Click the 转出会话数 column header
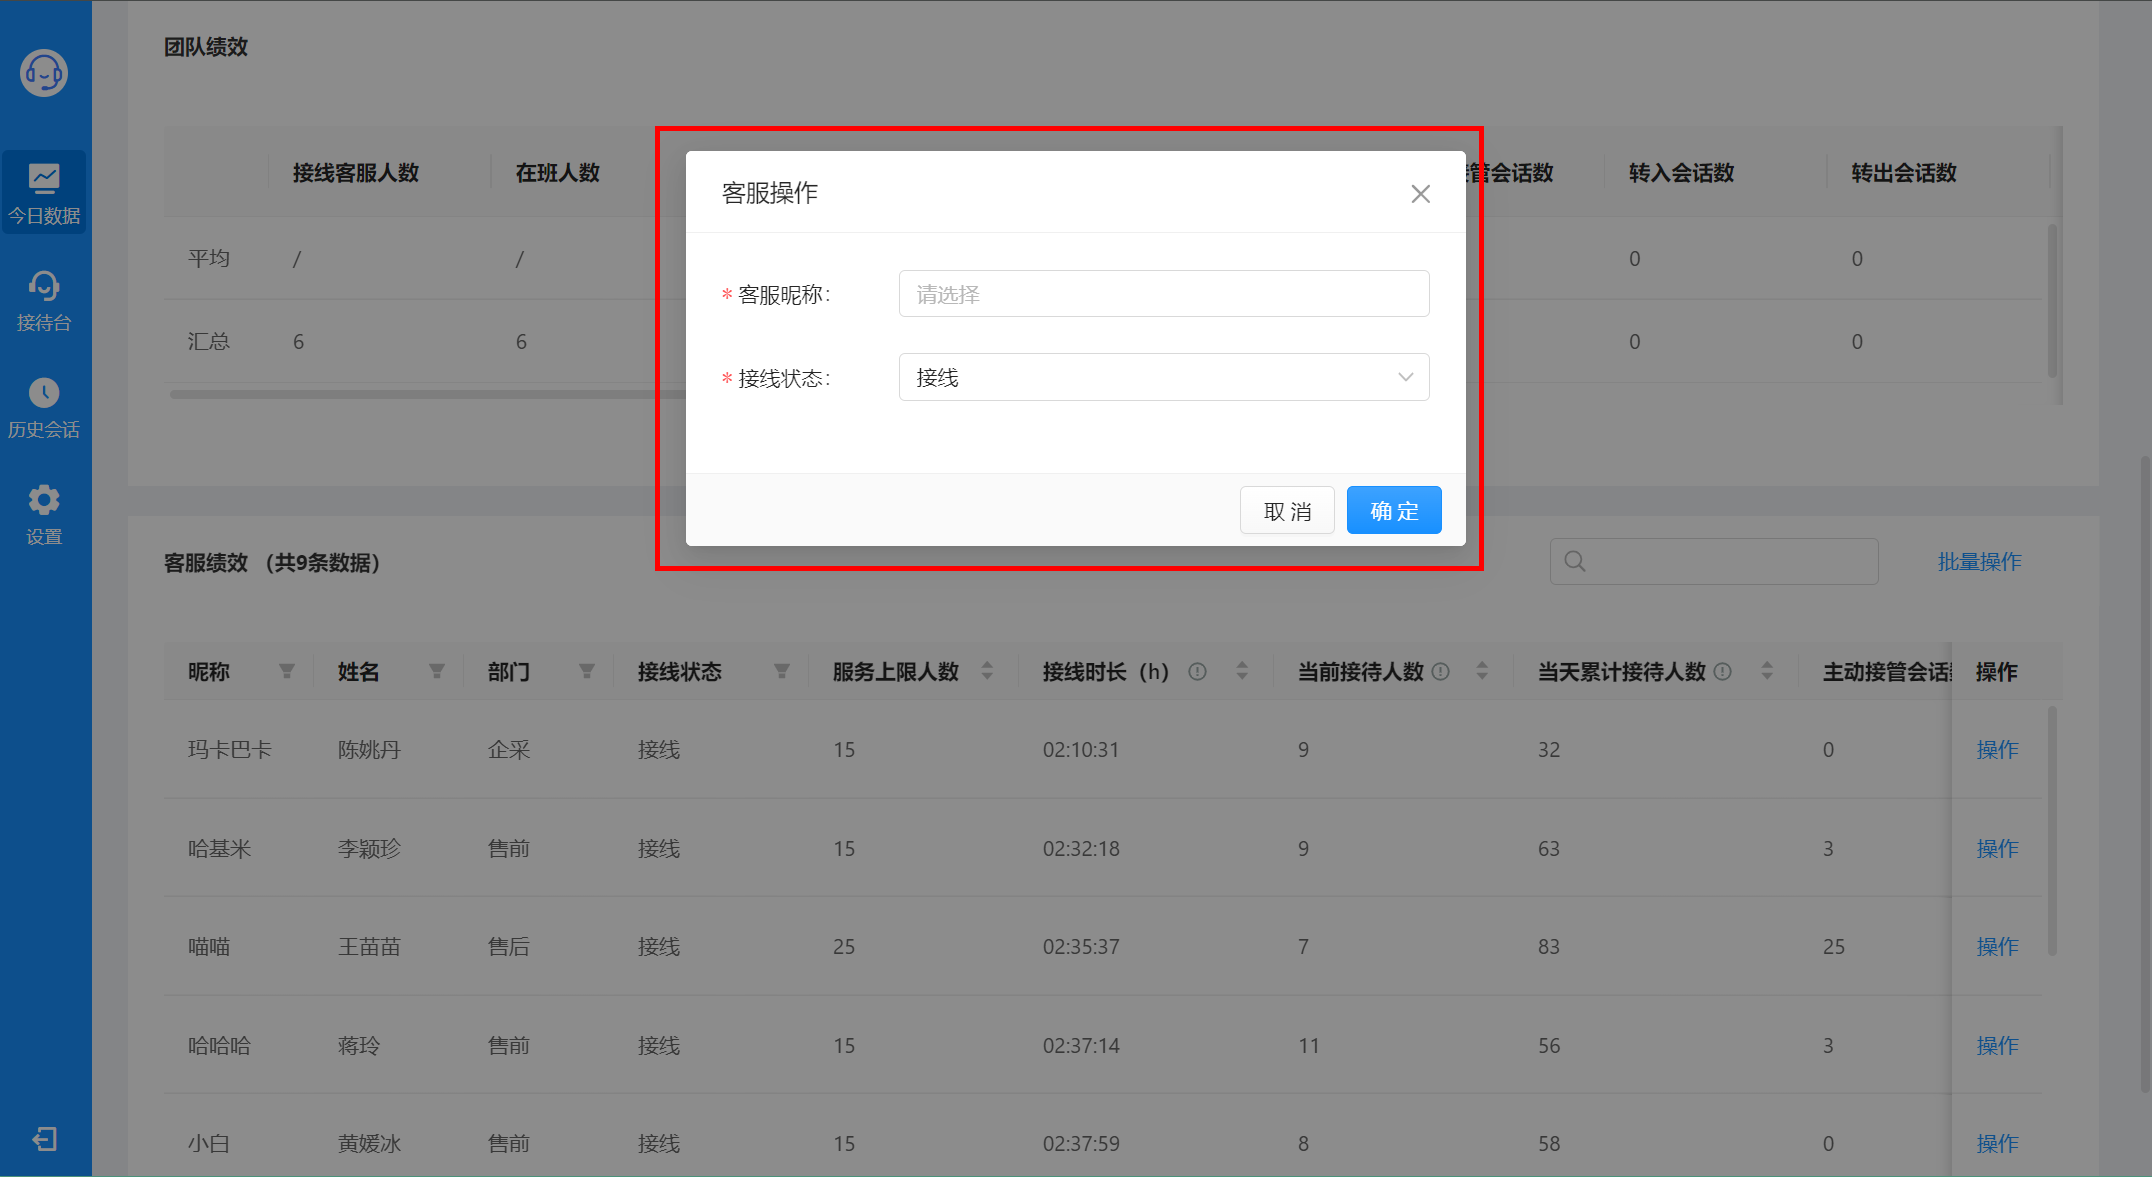Image resolution: width=2152 pixels, height=1185 pixels. click(1904, 173)
